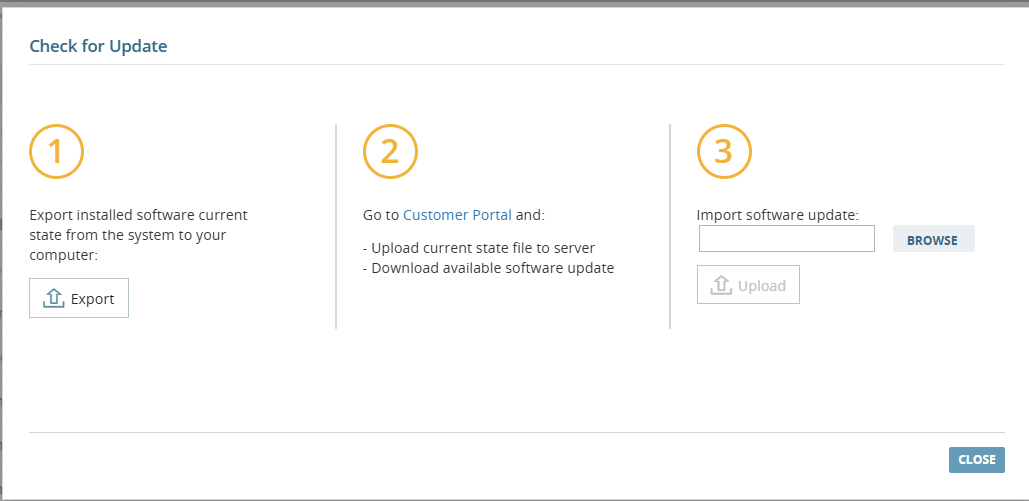Screen dimensions: 1029x501
Task: Click the export instructions text under step 1
Action: pos(138,234)
